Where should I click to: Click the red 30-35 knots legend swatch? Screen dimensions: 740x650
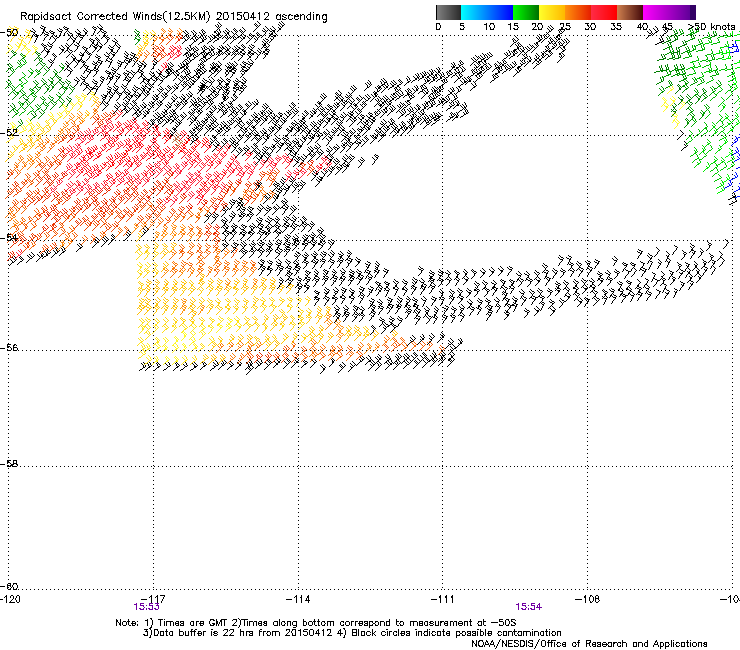click(604, 12)
